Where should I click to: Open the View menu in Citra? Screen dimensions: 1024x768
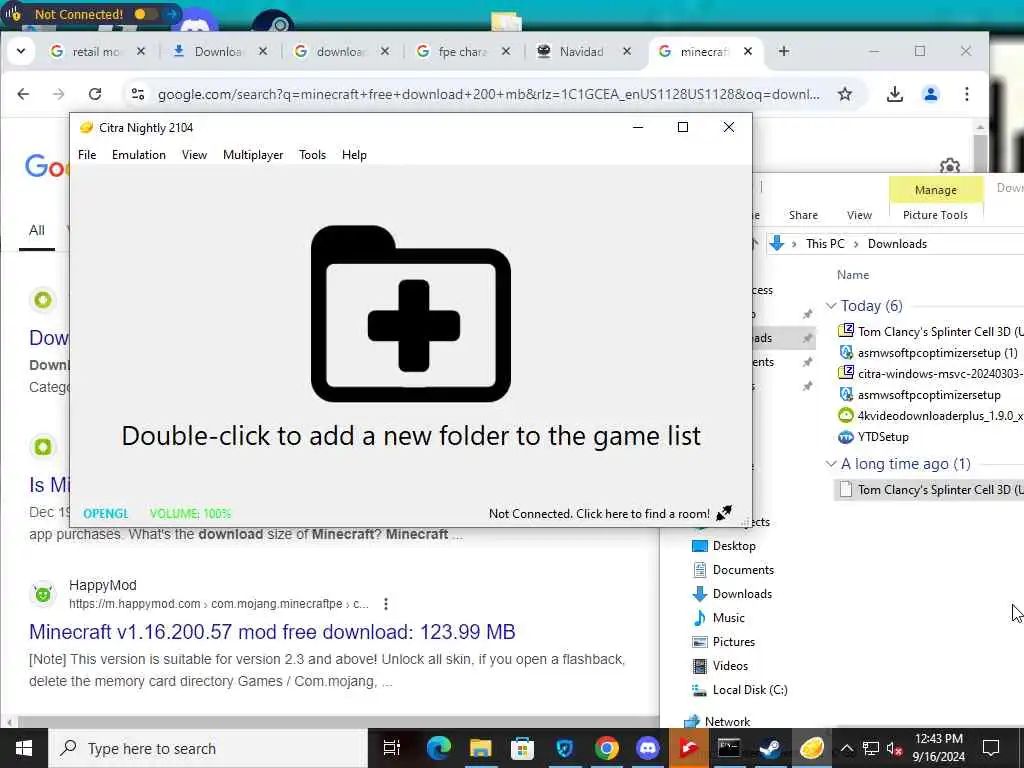[x=194, y=155]
